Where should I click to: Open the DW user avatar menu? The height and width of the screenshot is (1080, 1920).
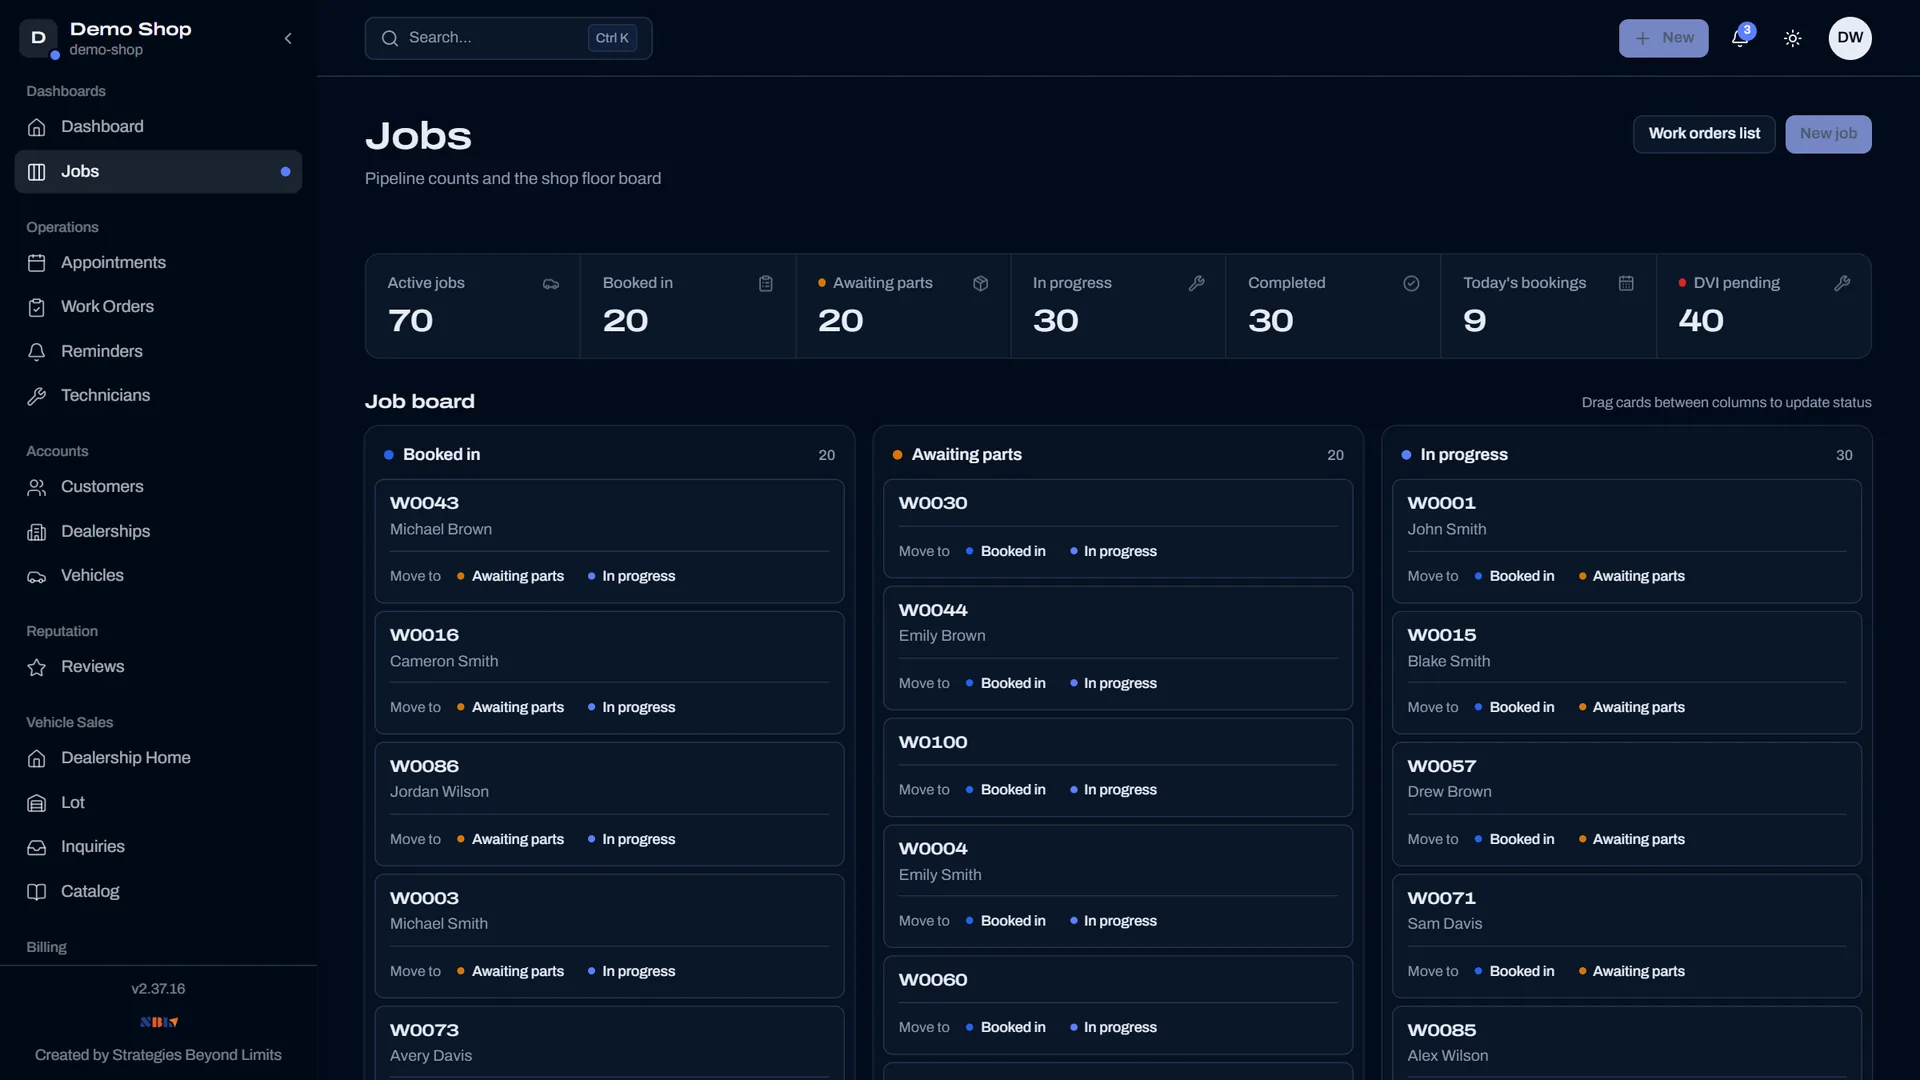click(1850, 38)
